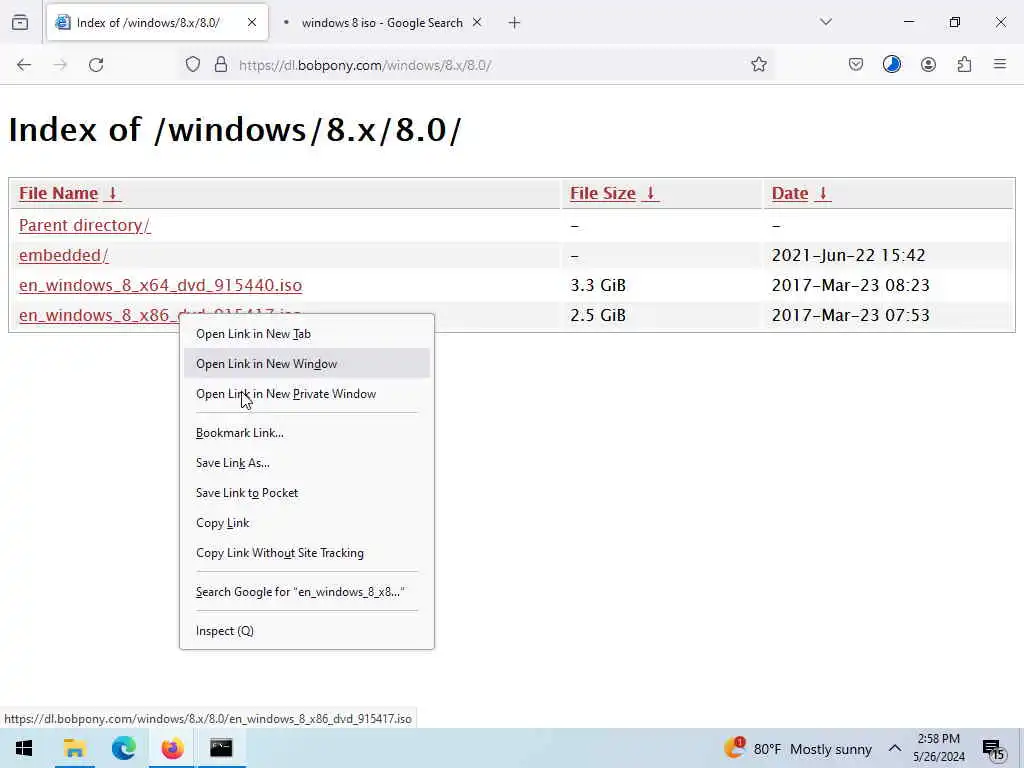This screenshot has height=768, width=1024.
Task: Choose Copy Link menu entry
Action: [x=306, y=523]
